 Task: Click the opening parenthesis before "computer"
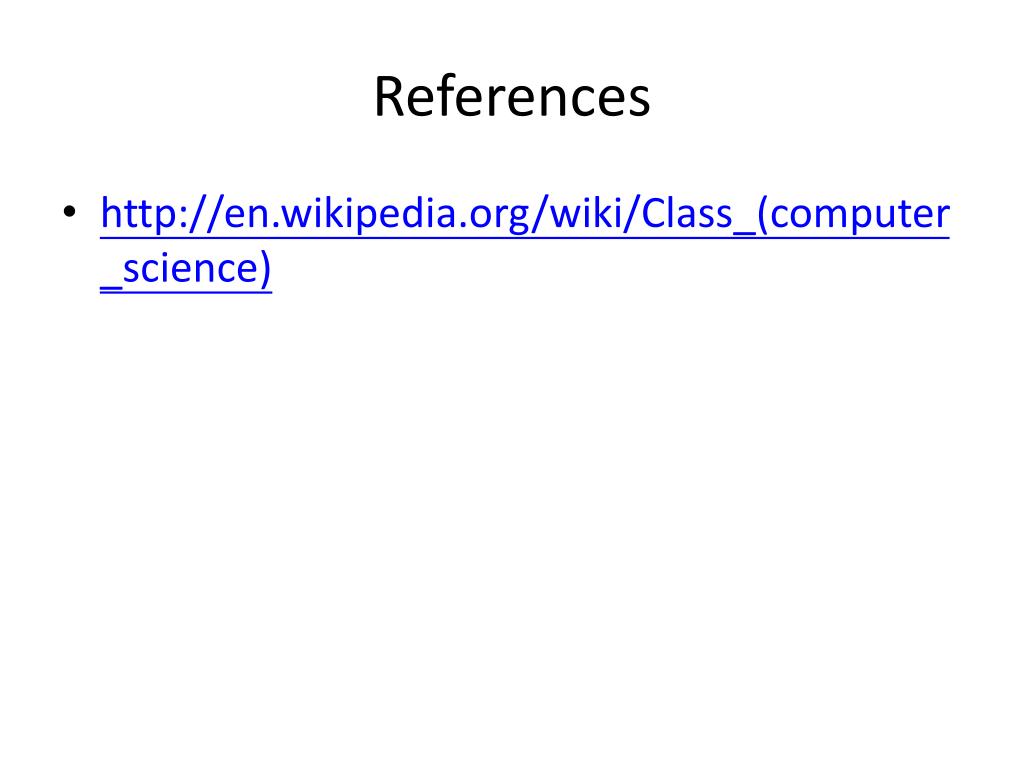pyautogui.click(x=762, y=214)
